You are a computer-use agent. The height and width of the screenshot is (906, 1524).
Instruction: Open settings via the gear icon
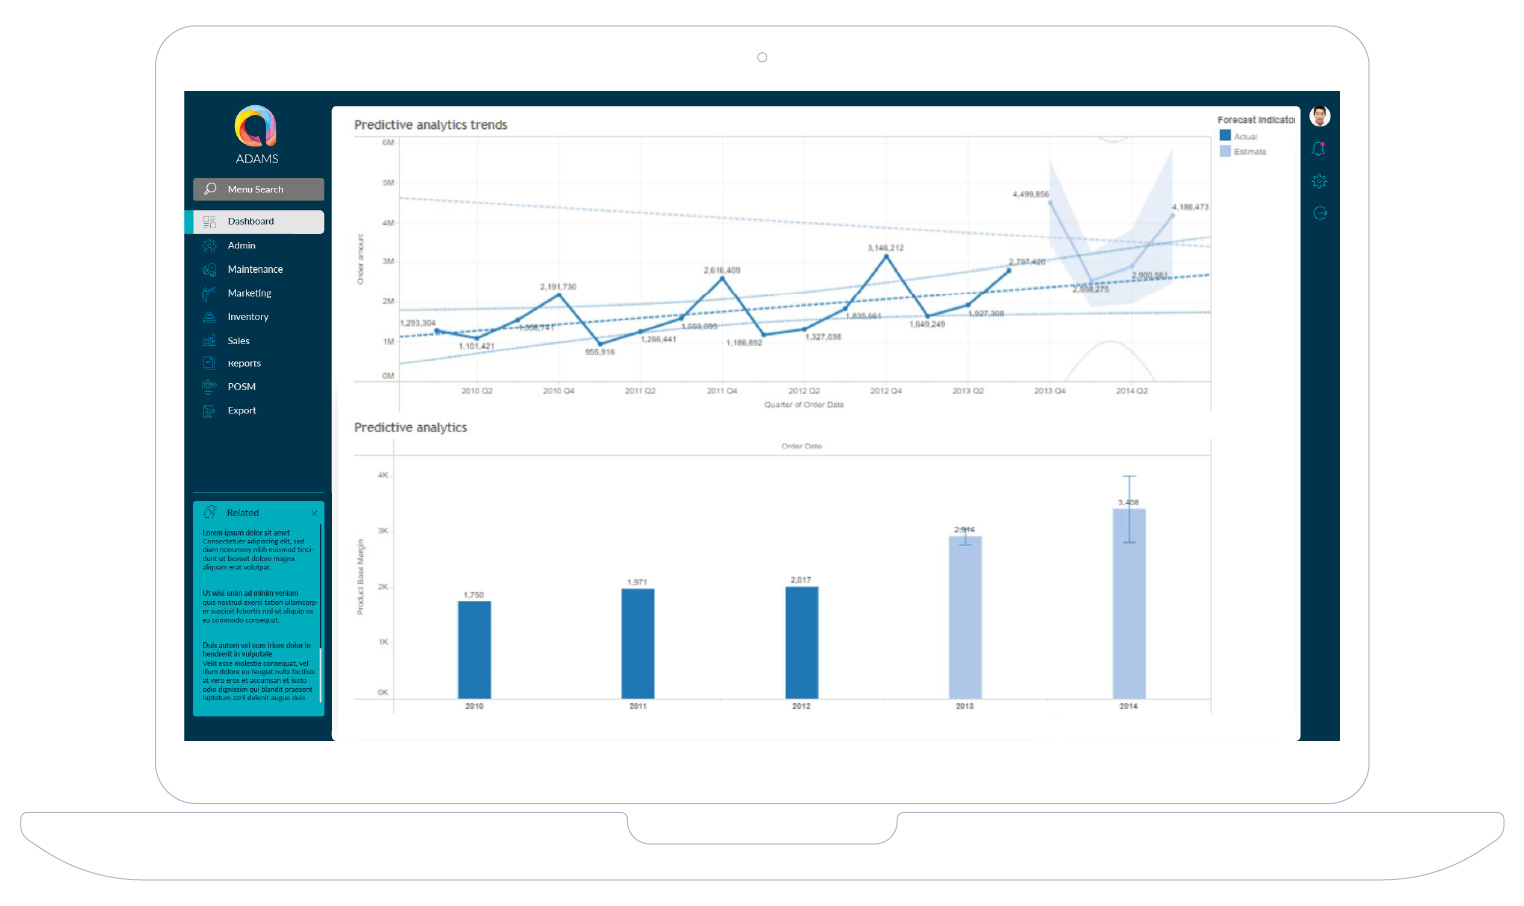tap(1319, 181)
